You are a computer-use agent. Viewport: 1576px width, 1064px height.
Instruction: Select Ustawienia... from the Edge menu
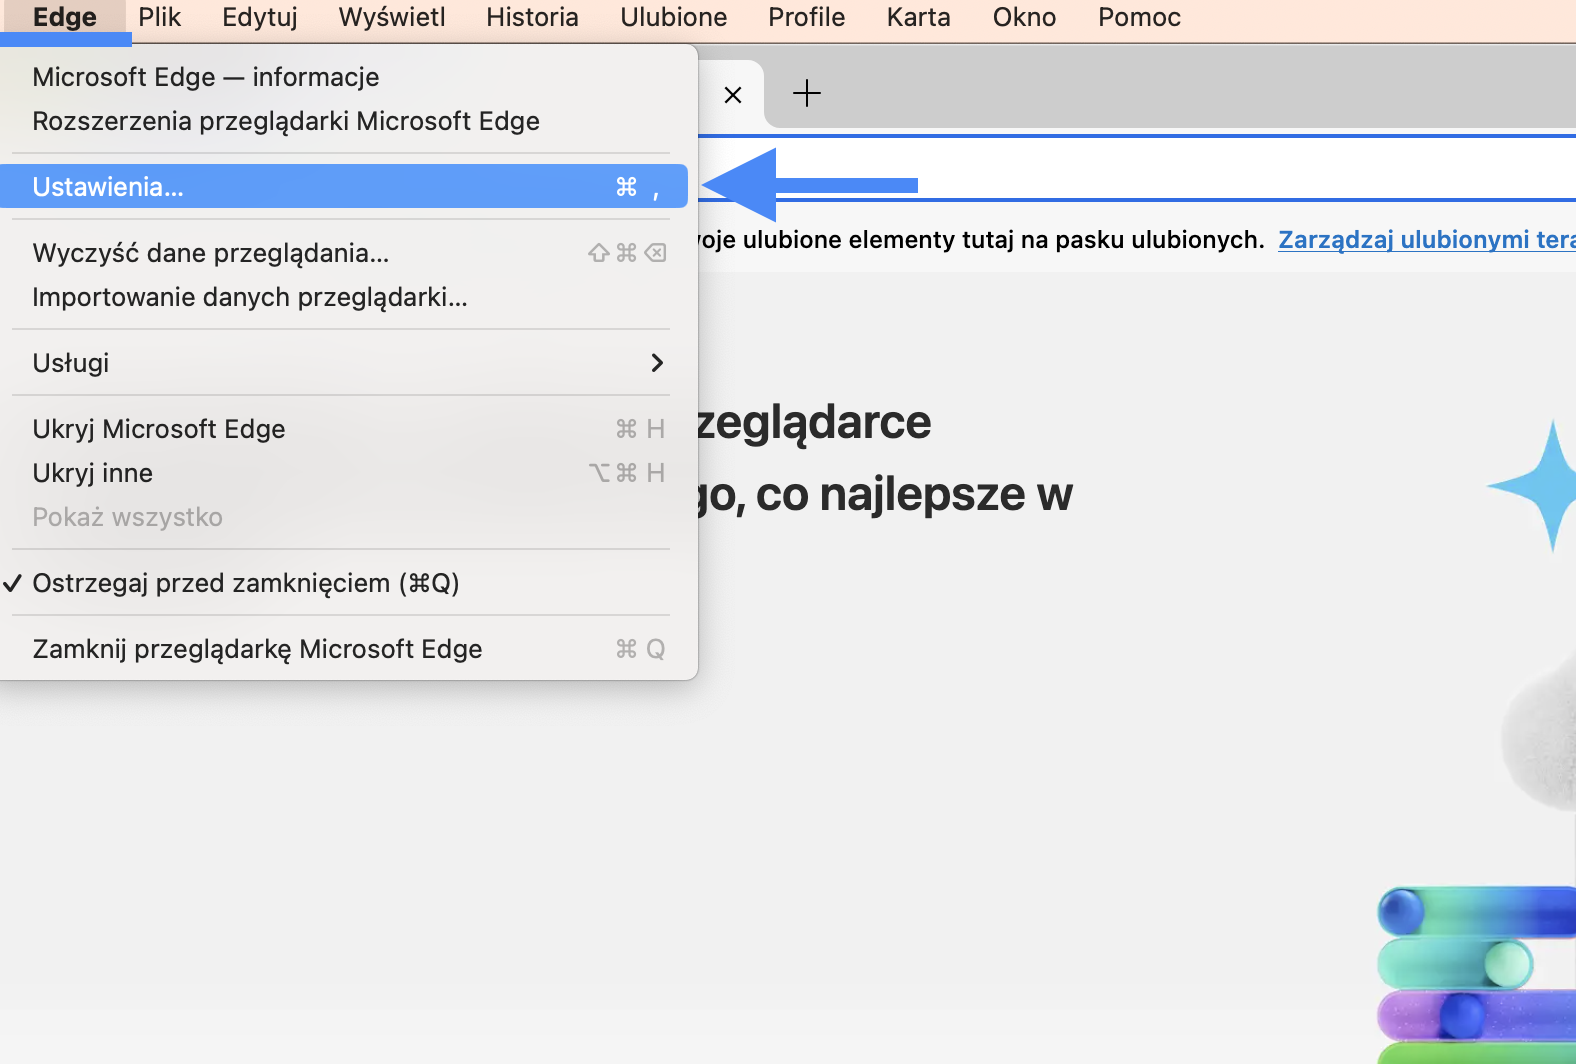tap(344, 187)
